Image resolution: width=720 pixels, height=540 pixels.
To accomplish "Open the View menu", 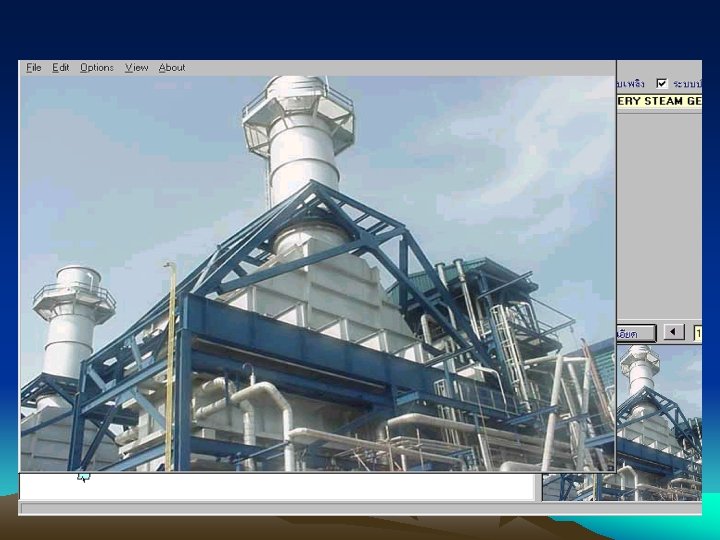I will point(136,68).
